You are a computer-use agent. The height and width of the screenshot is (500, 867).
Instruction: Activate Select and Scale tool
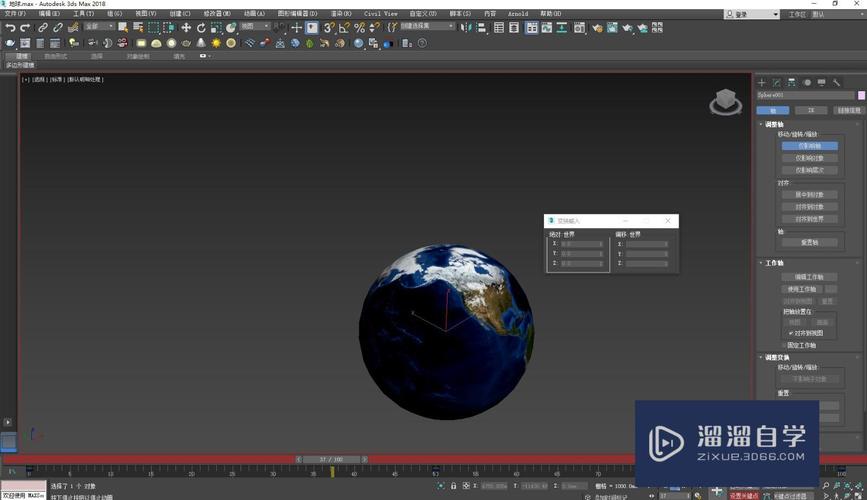[216, 27]
